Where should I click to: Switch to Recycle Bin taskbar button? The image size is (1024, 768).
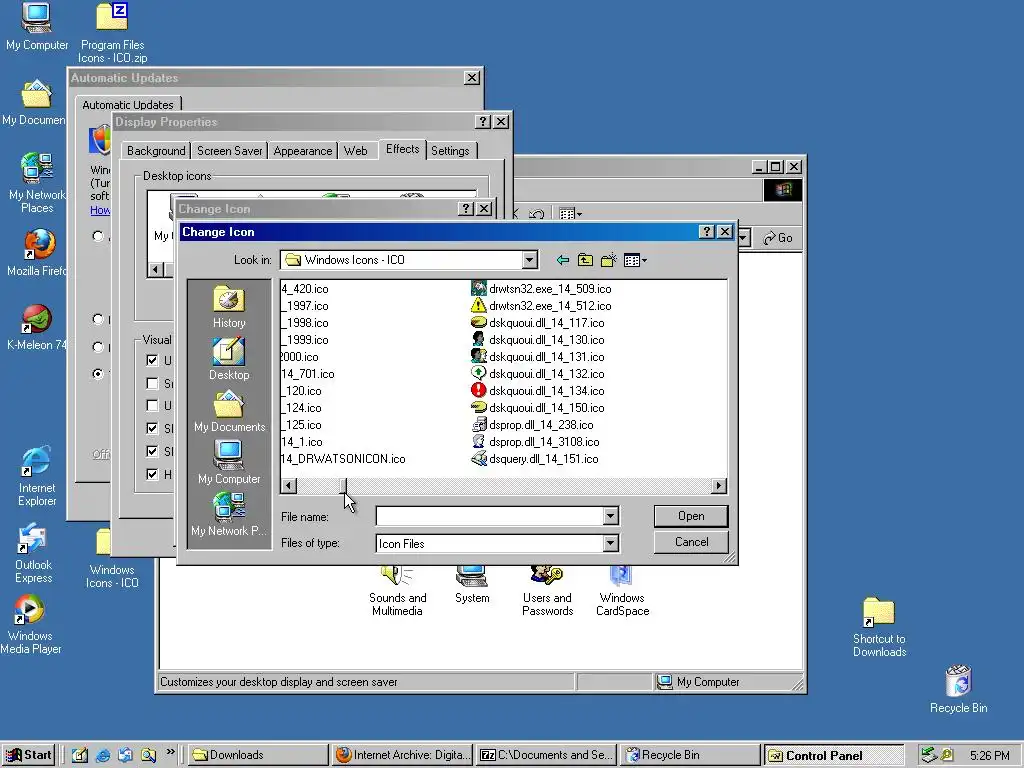[690, 755]
